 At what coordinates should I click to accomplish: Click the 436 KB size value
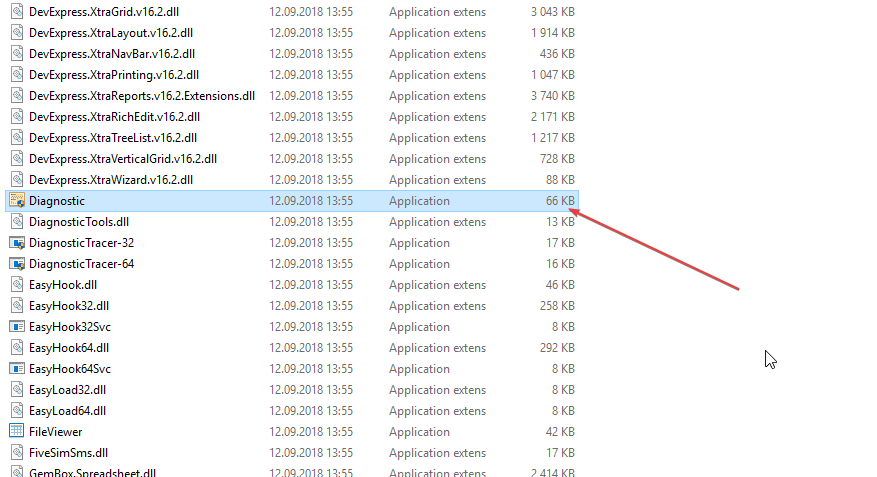click(557, 54)
